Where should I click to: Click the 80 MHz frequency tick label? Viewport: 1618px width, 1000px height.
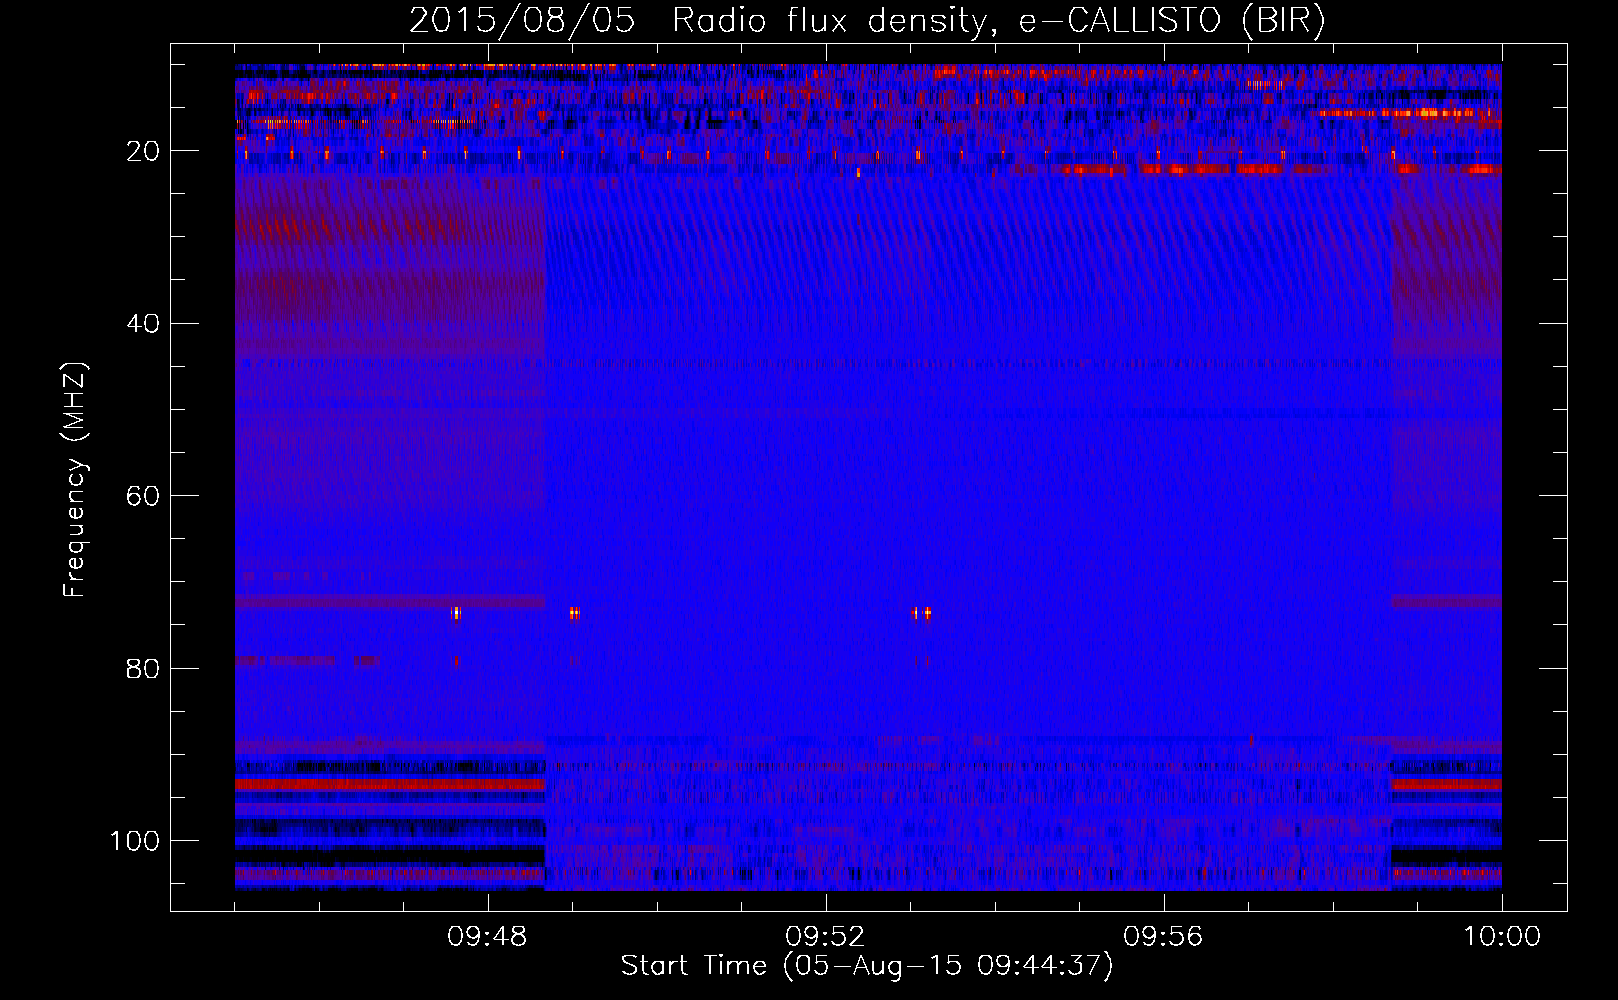pyautogui.click(x=143, y=668)
